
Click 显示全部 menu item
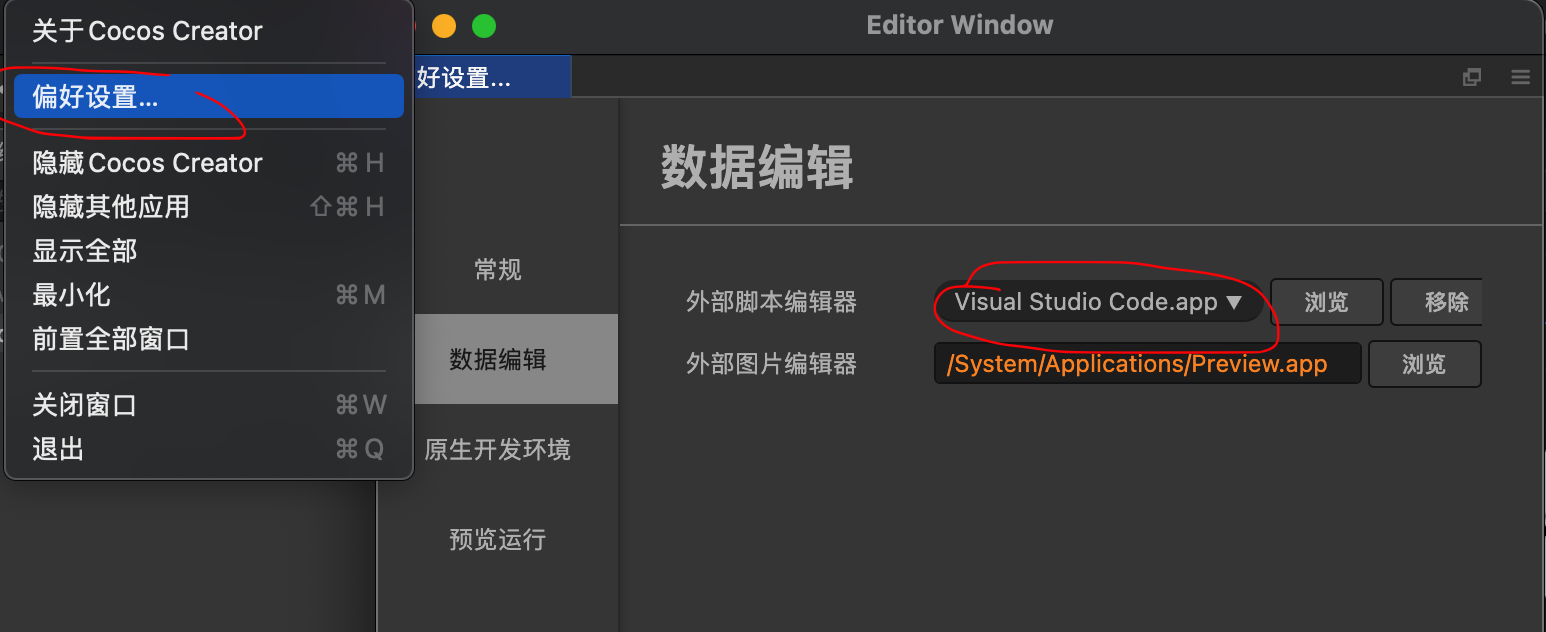click(x=85, y=251)
